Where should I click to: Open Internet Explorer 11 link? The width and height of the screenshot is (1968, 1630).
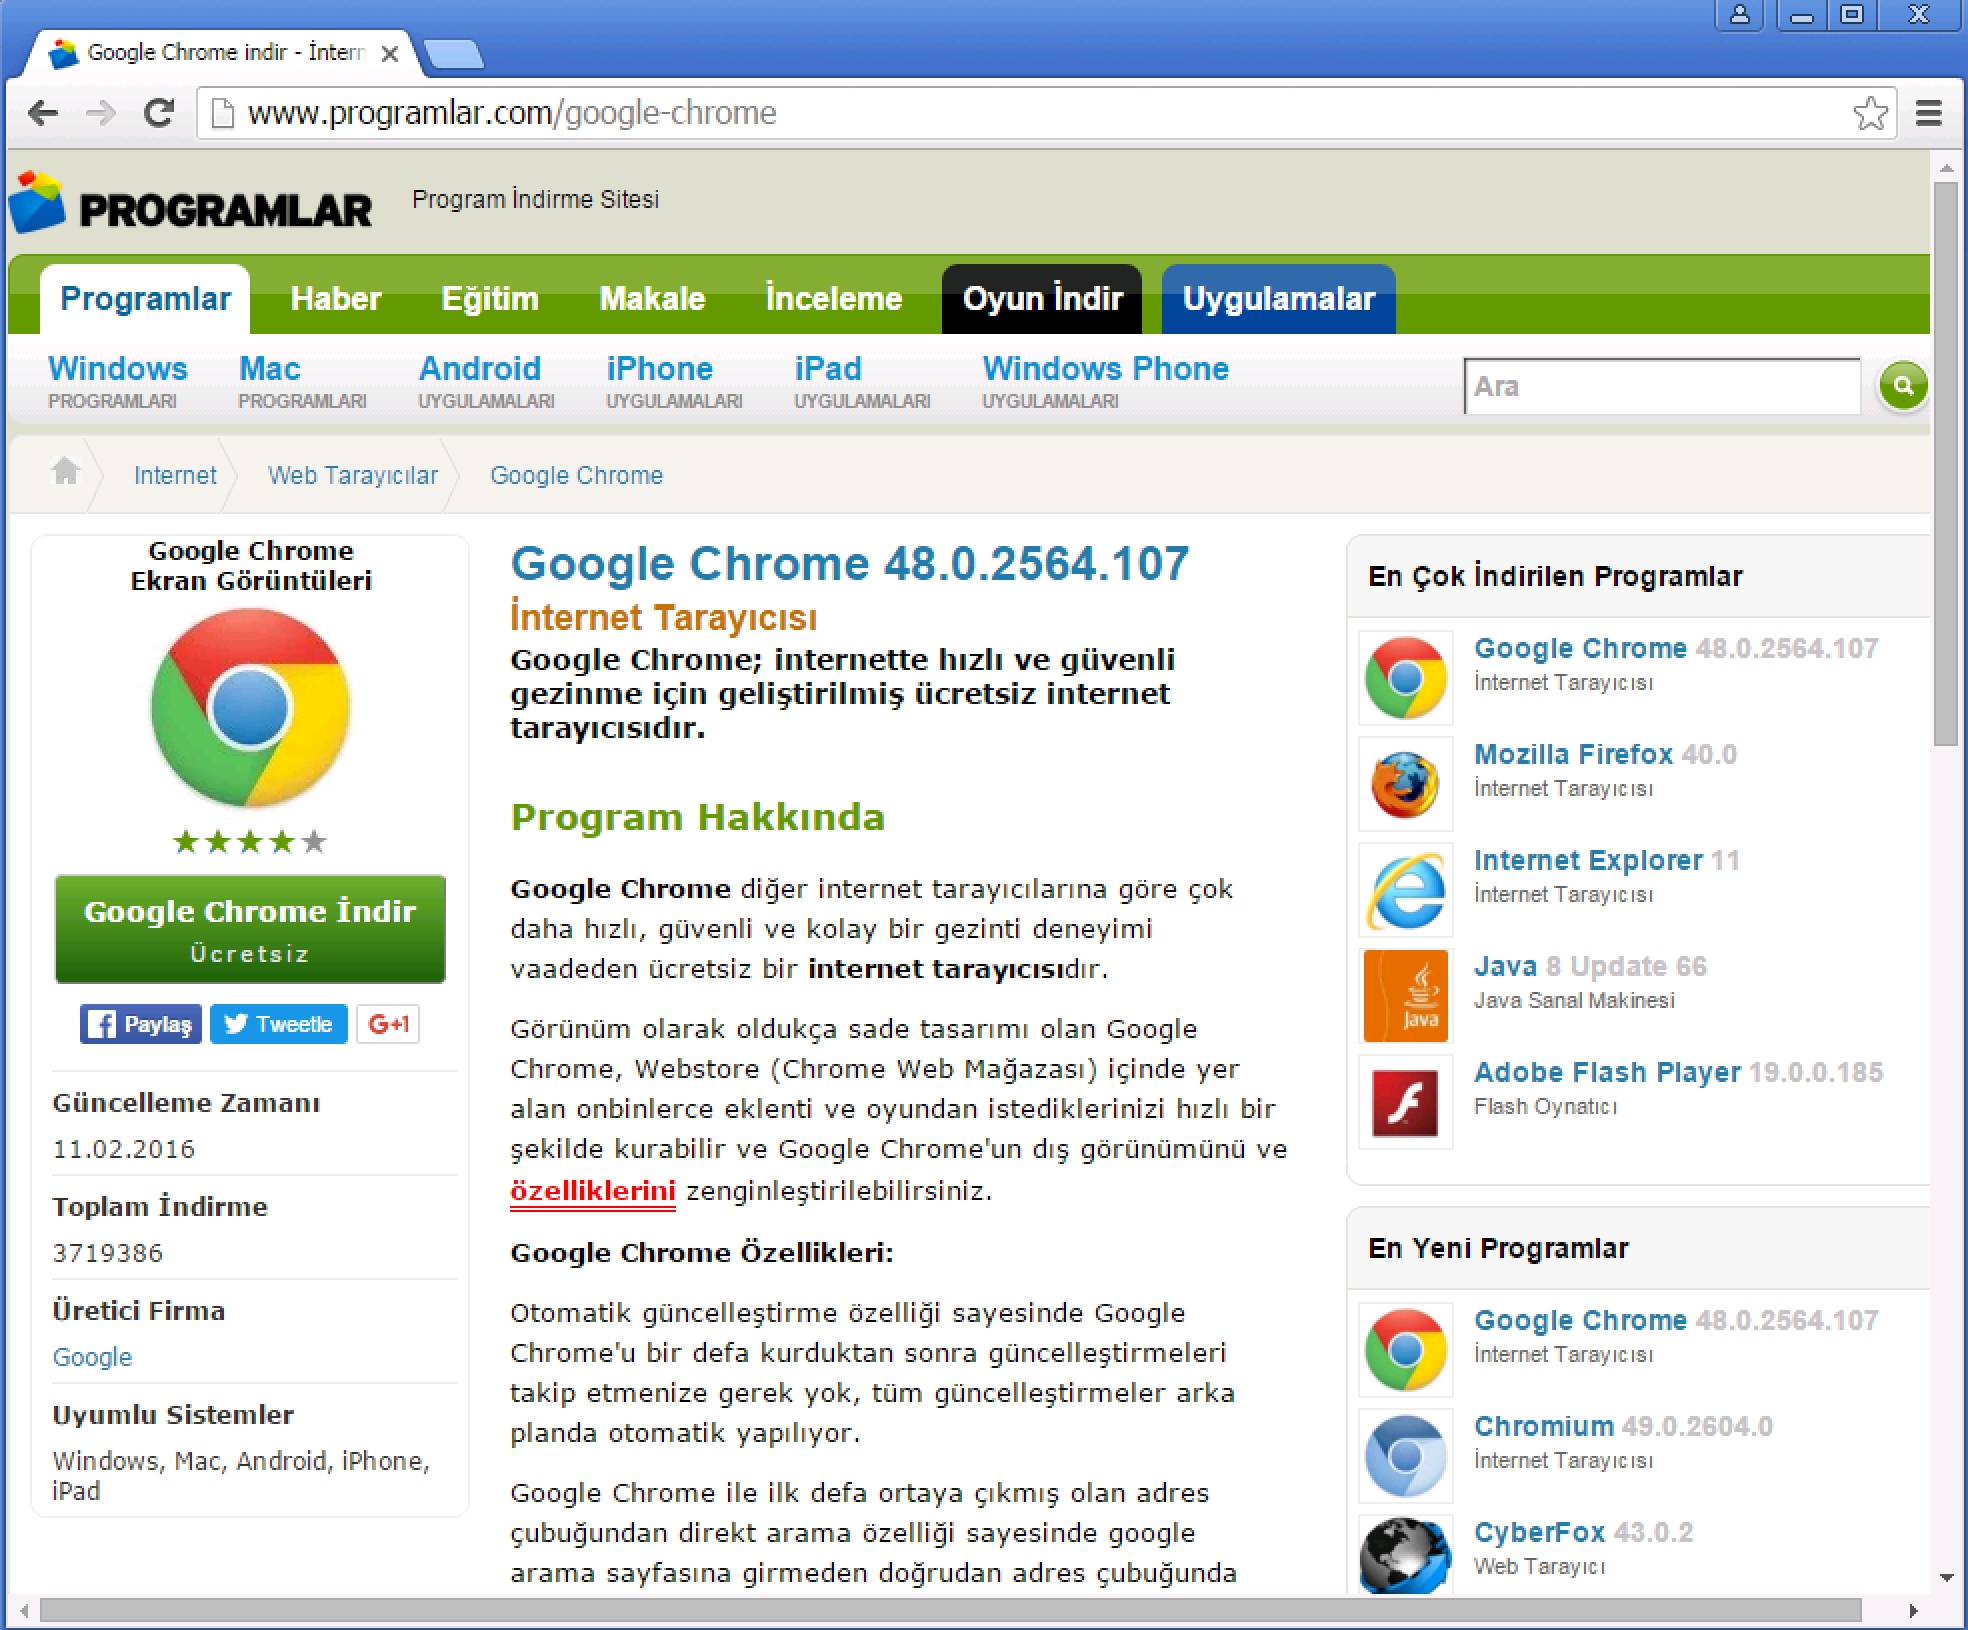[1607, 860]
